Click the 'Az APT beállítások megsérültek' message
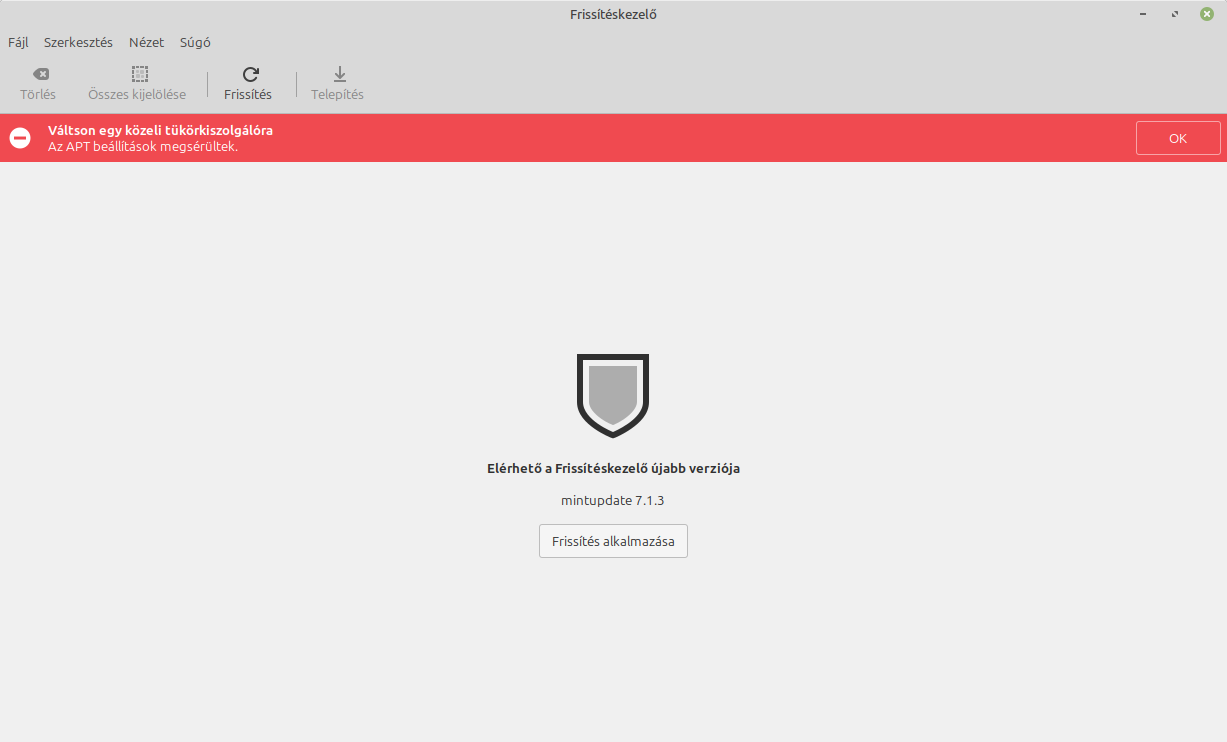Image resolution: width=1227 pixels, height=742 pixels. (143, 147)
